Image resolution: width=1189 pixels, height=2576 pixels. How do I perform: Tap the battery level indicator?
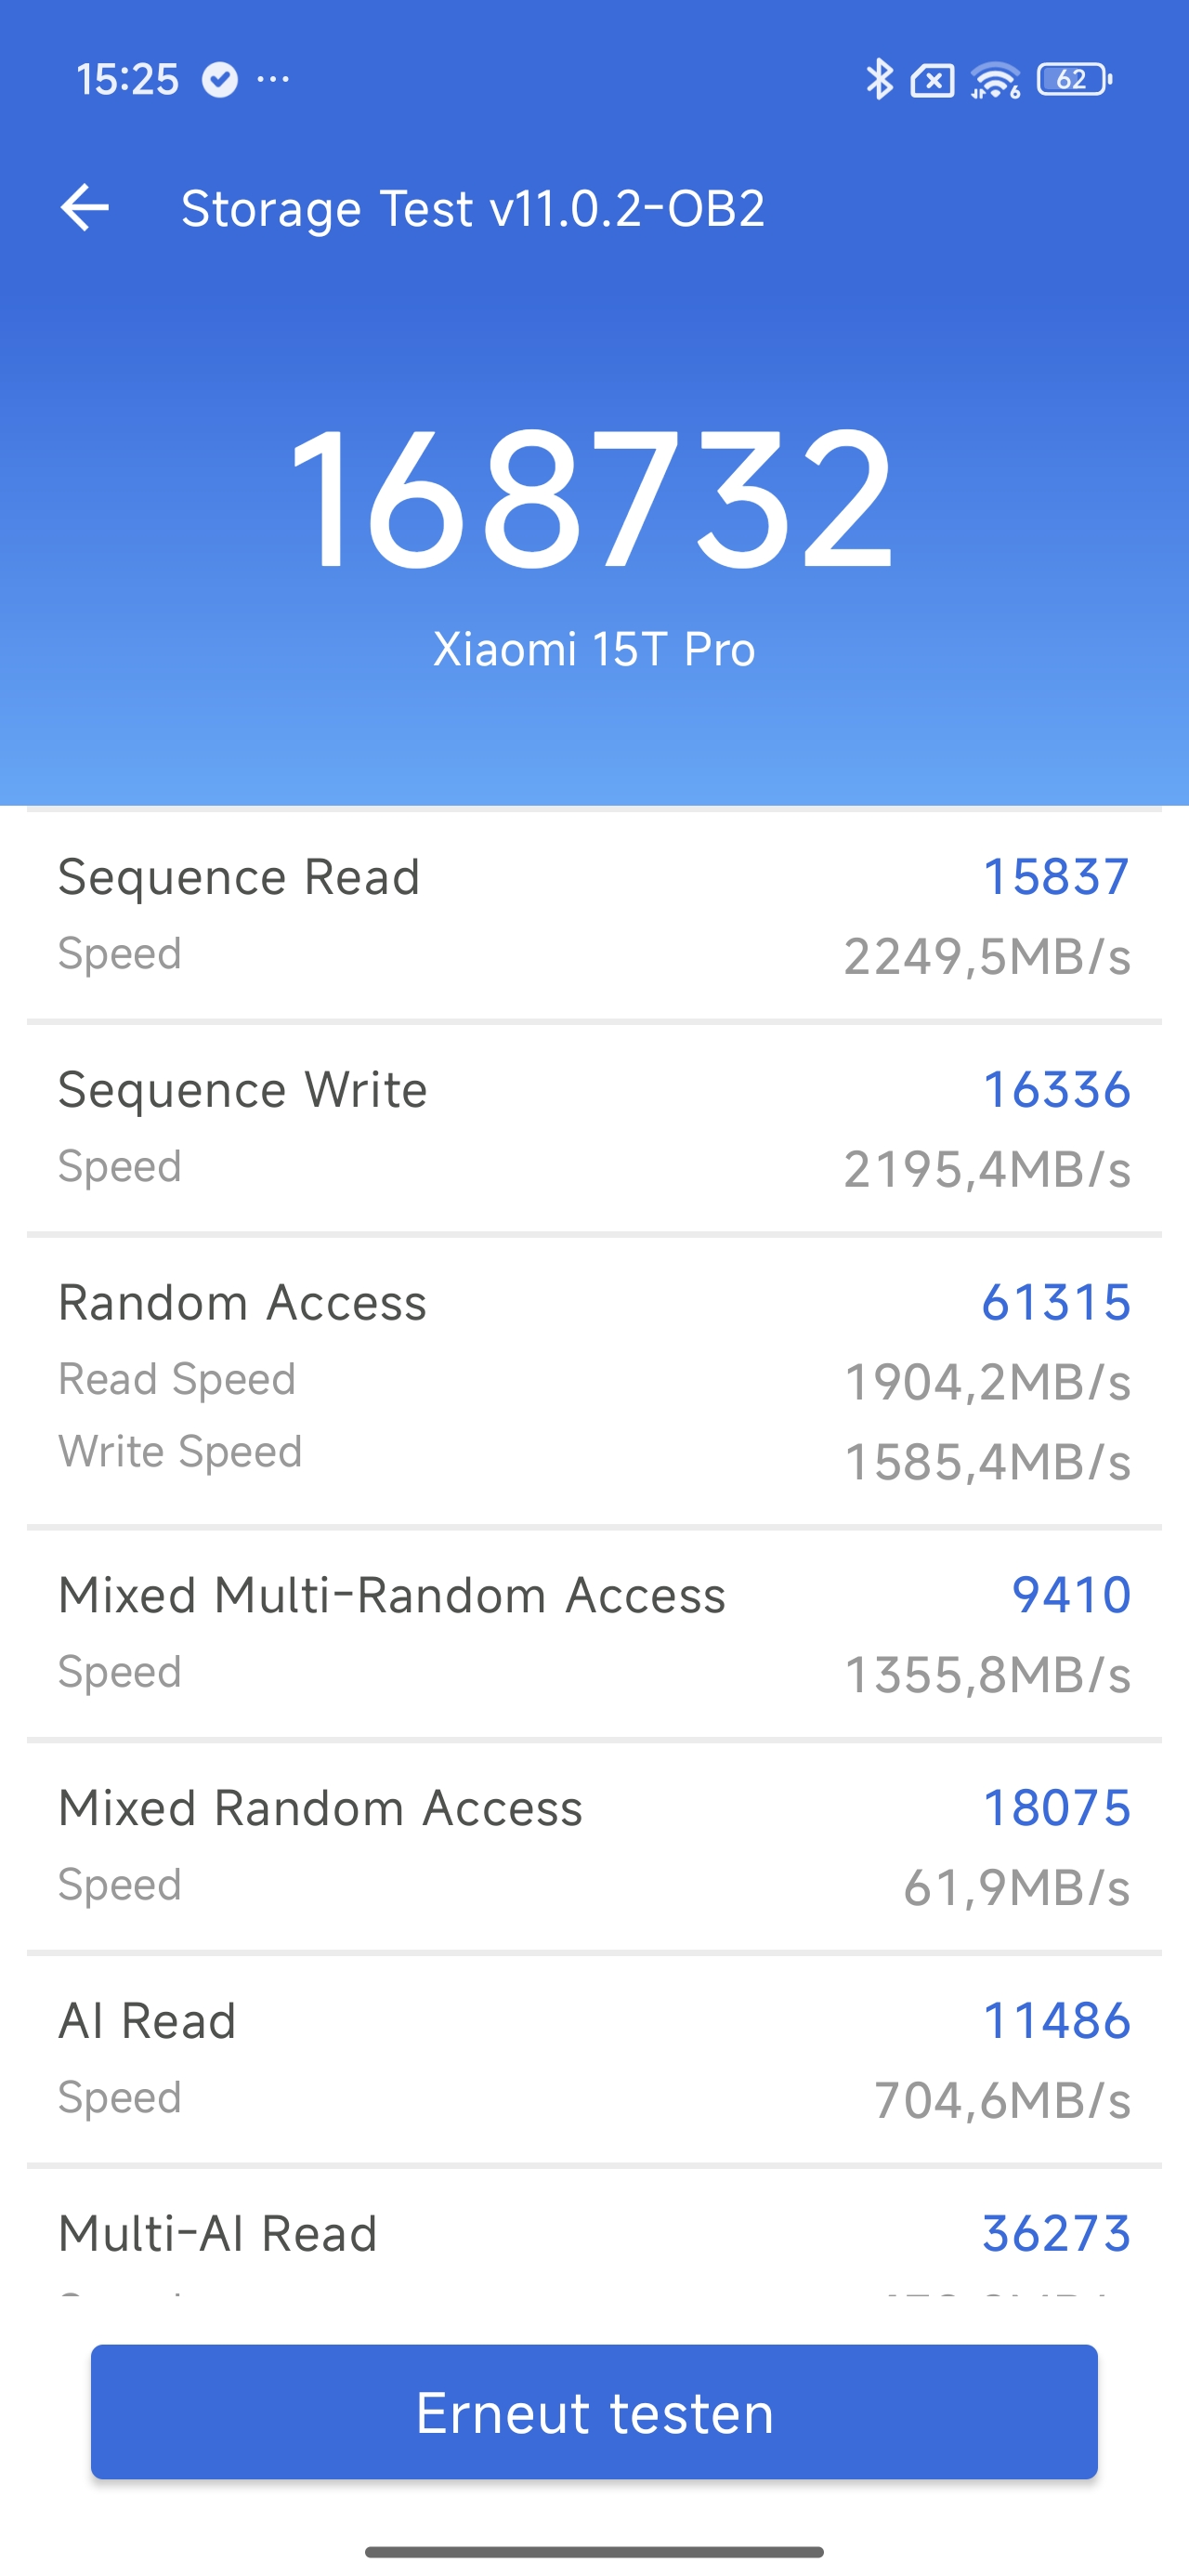point(1074,79)
